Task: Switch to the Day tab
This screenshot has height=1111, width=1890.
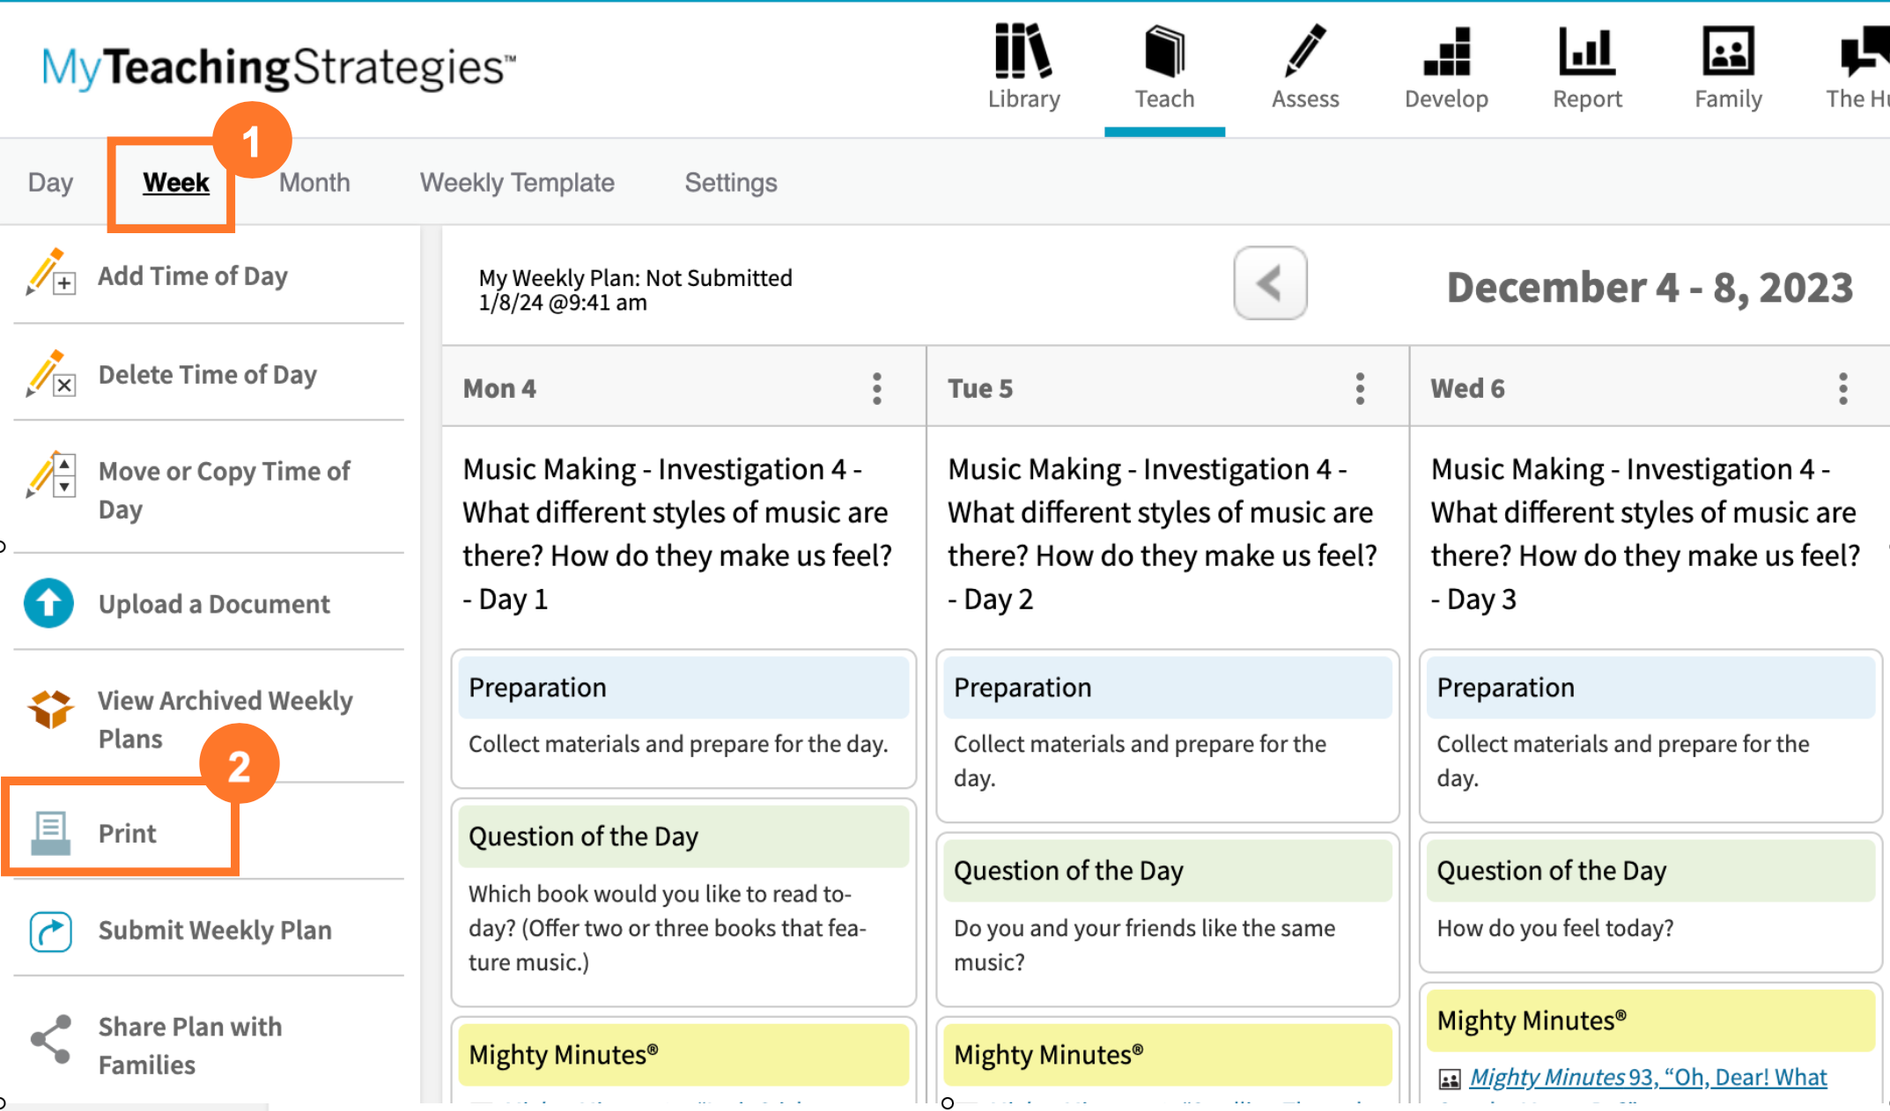Action: (50, 182)
